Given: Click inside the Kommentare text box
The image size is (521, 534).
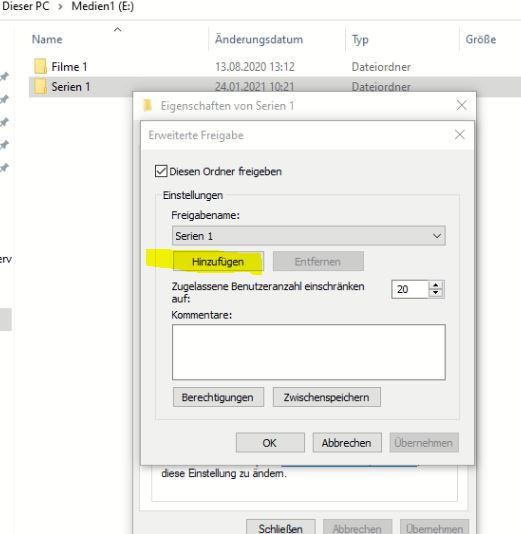Looking at the screenshot, I should [309, 352].
